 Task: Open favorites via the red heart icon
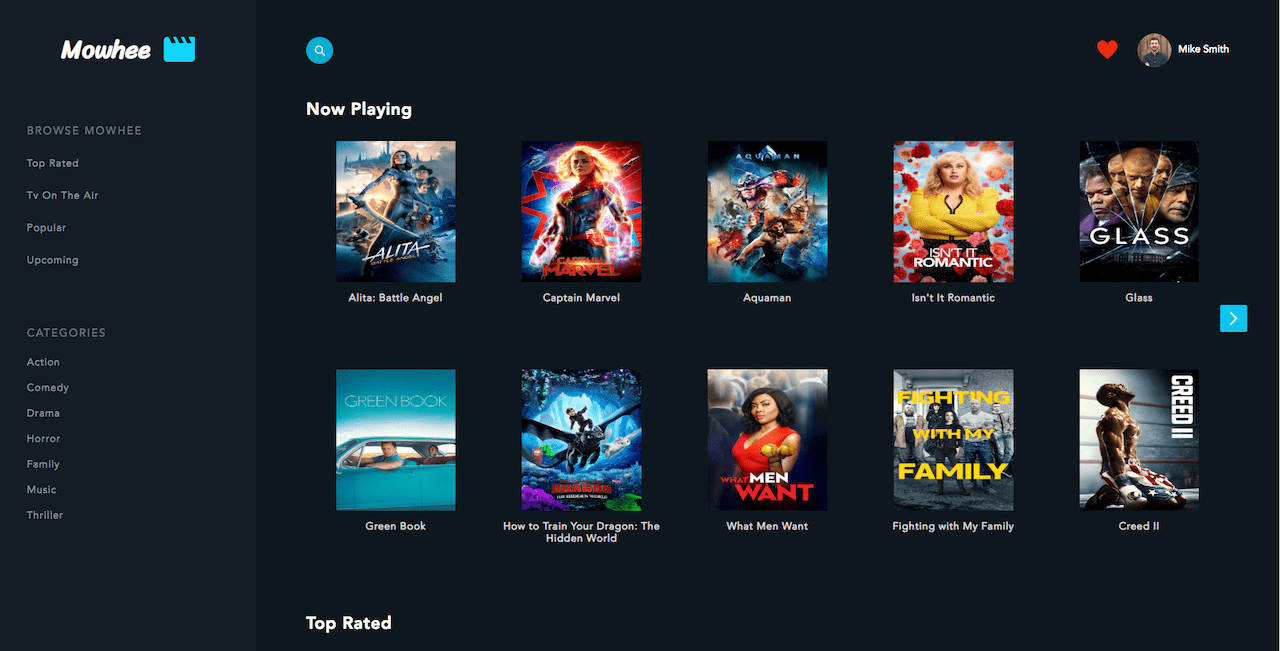pyautogui.click(x=1107, y=49)
